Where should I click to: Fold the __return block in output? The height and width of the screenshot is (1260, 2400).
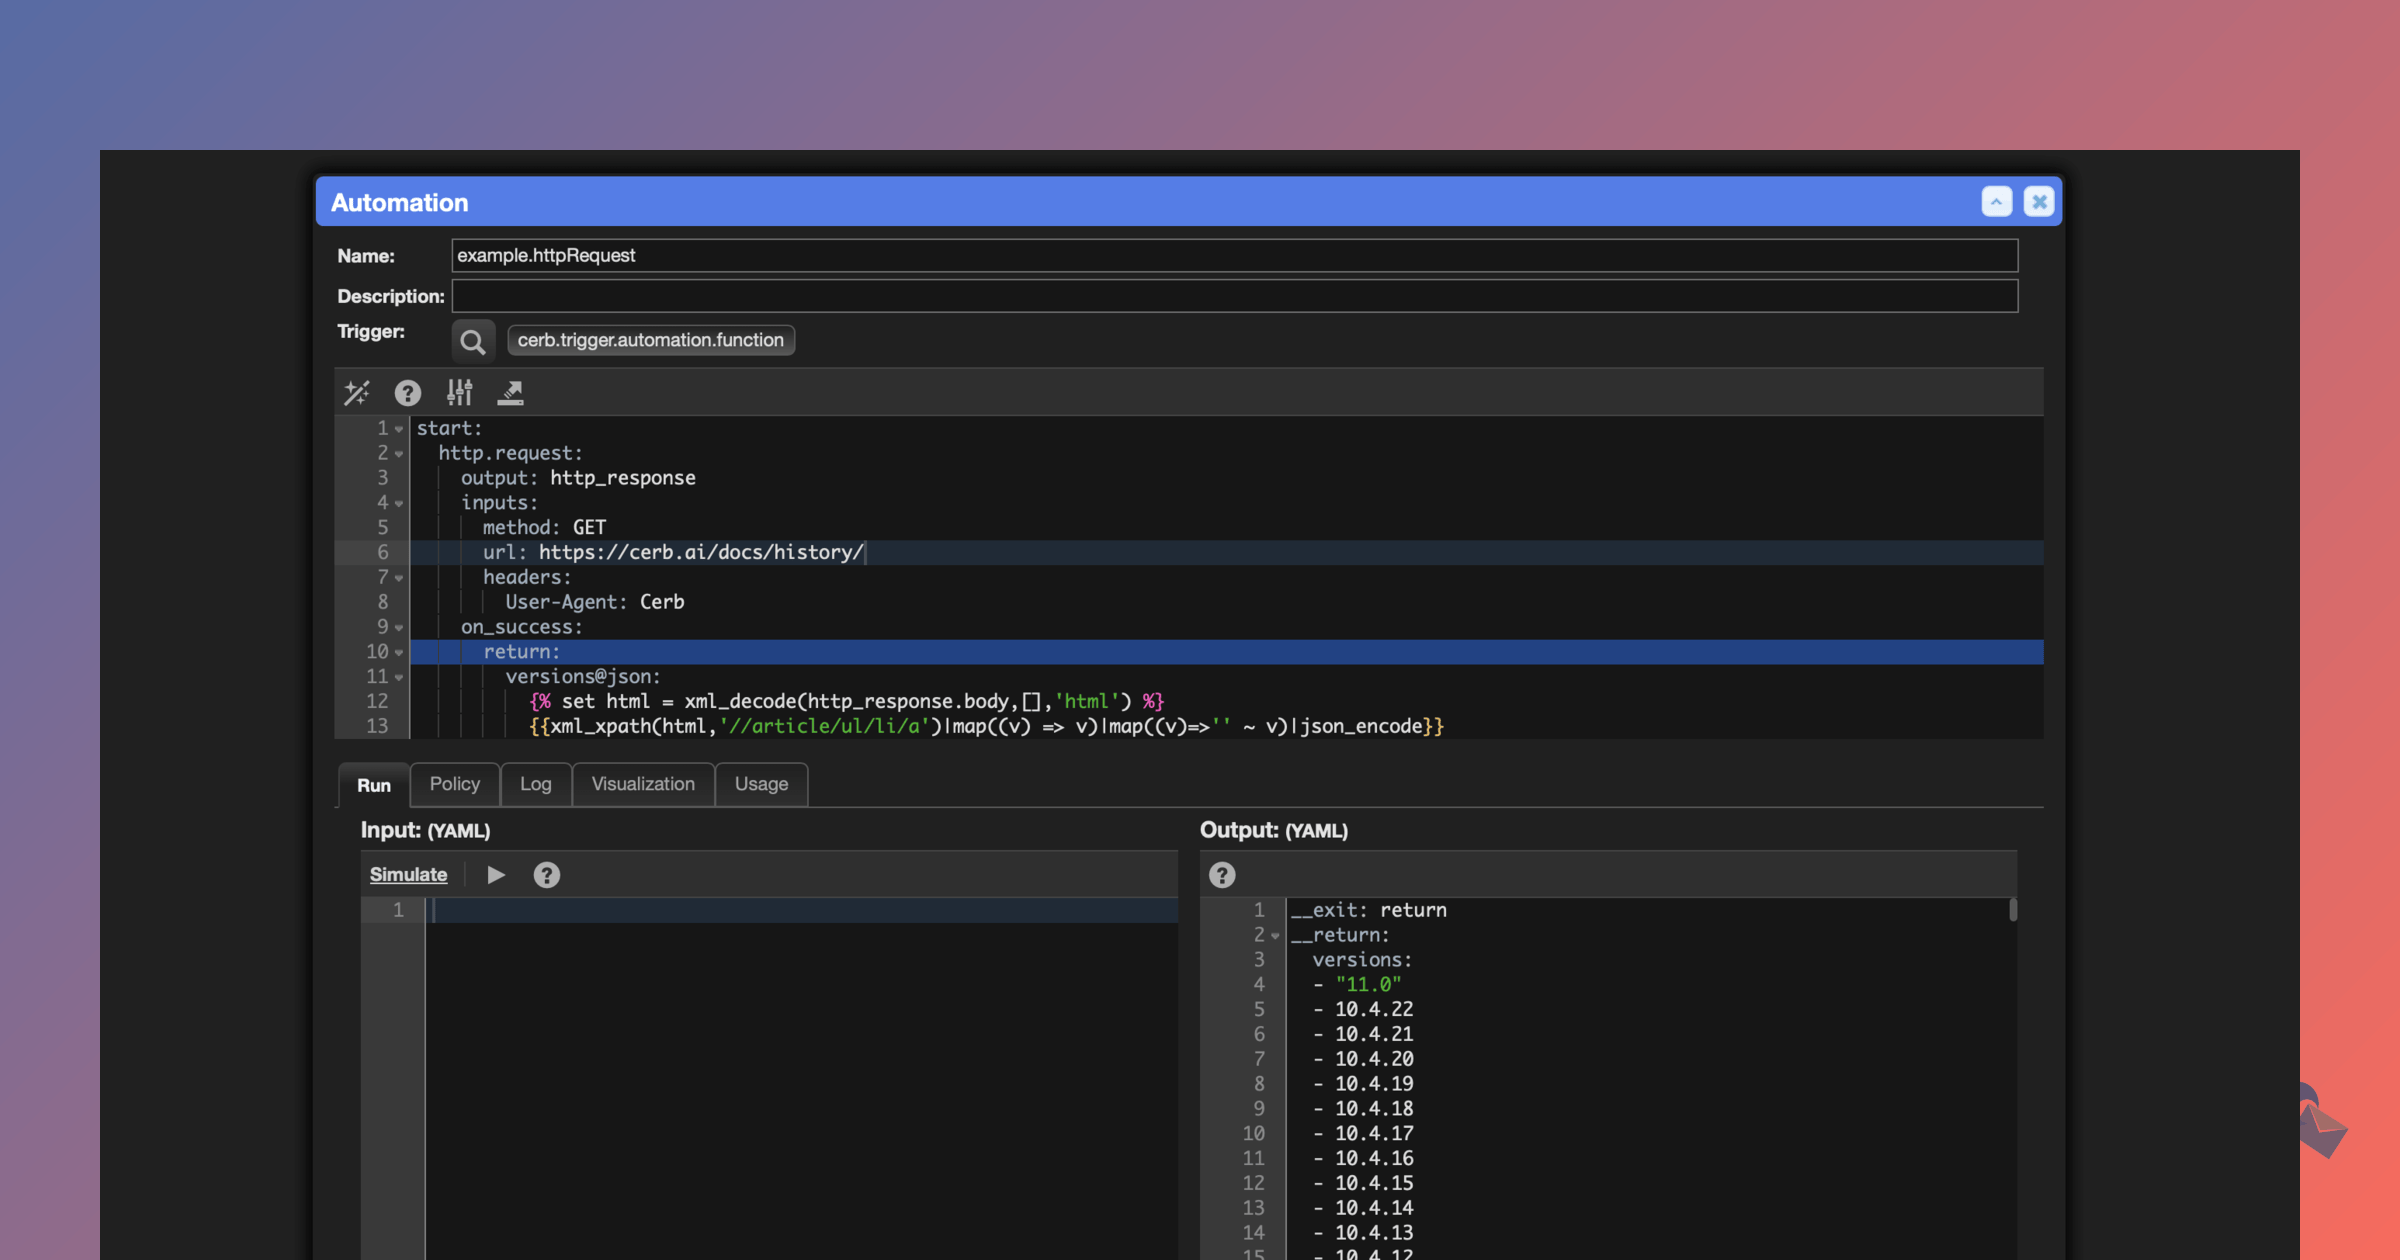pos(1275,936)
